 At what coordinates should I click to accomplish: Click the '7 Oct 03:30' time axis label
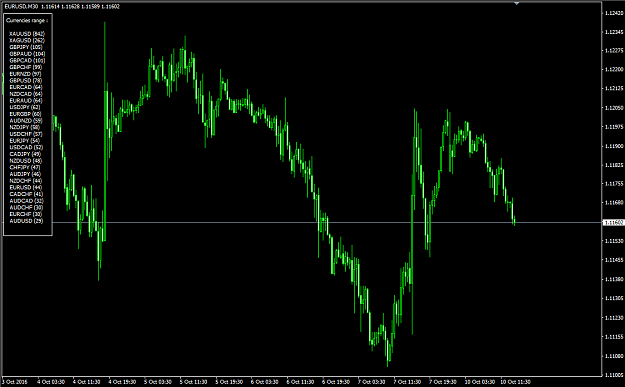(x=371, y=382)
